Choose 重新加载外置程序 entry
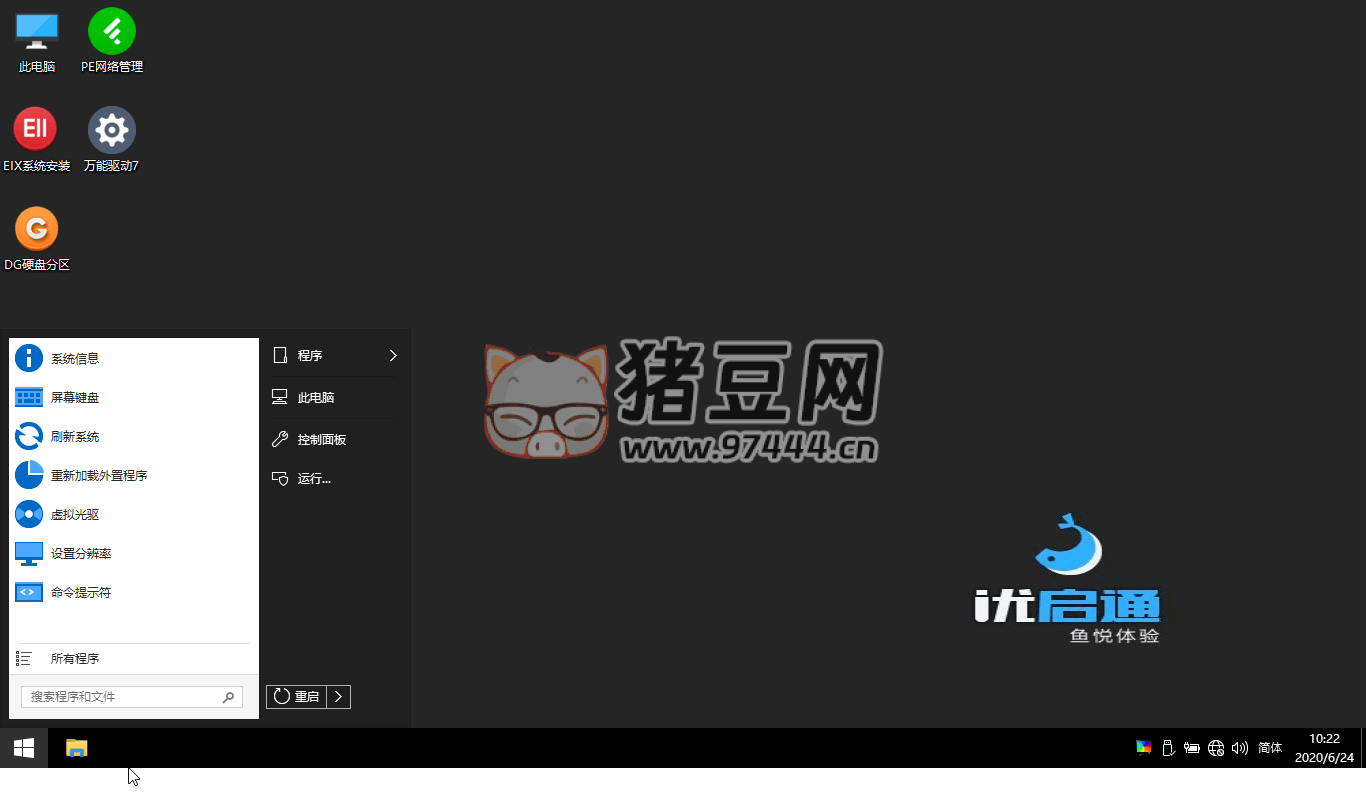Screen dimensions: 1366x799 [x=134, y=475]
